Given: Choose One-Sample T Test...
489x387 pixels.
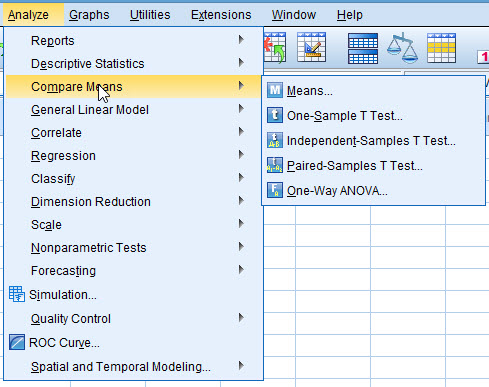Looking at the screenshot, I should [x=373, y=116].
